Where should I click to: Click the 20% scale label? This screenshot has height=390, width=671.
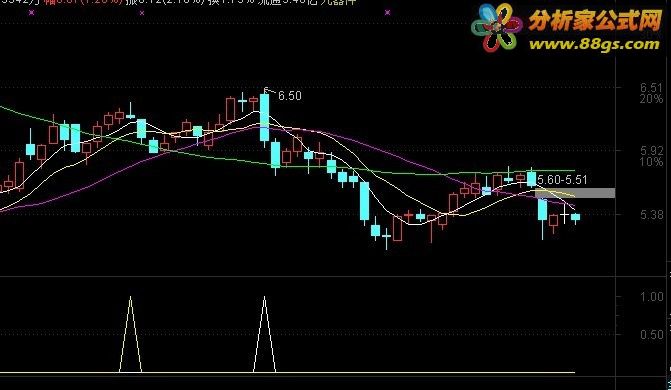pyautogui.click(x=651, y=99)
